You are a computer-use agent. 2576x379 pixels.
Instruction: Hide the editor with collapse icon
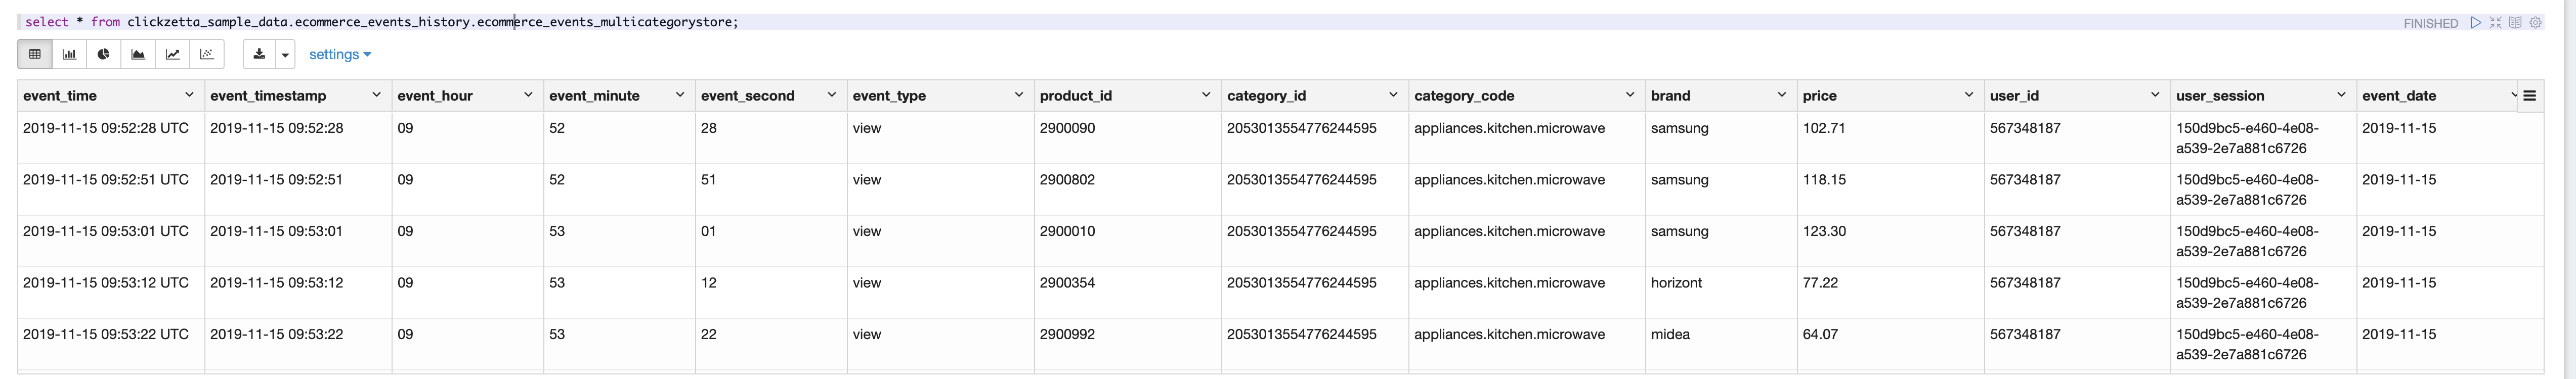pos(2495,22)
